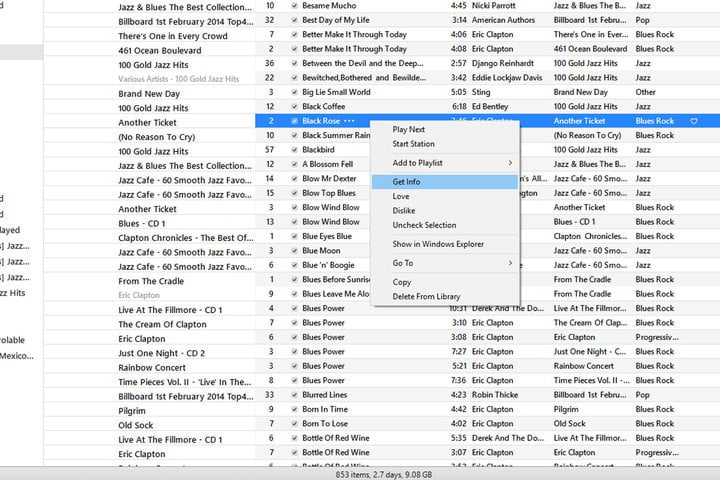Click the artist Ed Bentley

(x=490, y=107)
